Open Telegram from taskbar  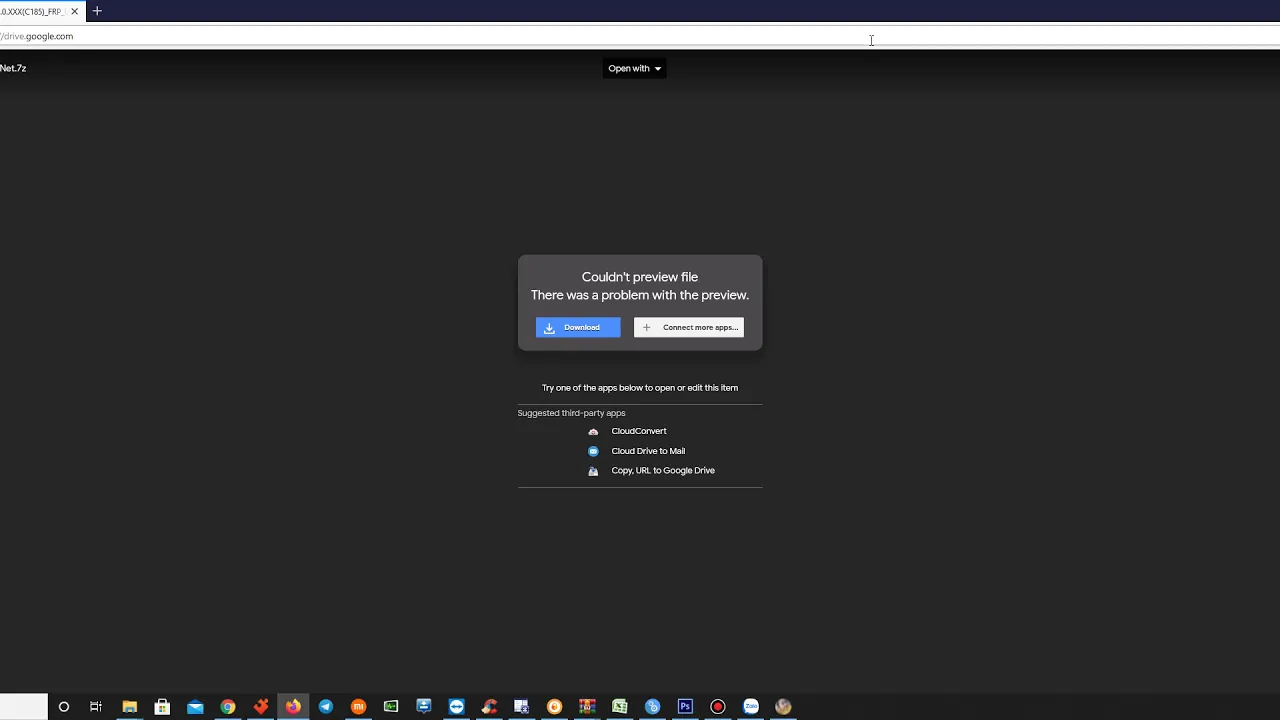[x=326, y=707]
